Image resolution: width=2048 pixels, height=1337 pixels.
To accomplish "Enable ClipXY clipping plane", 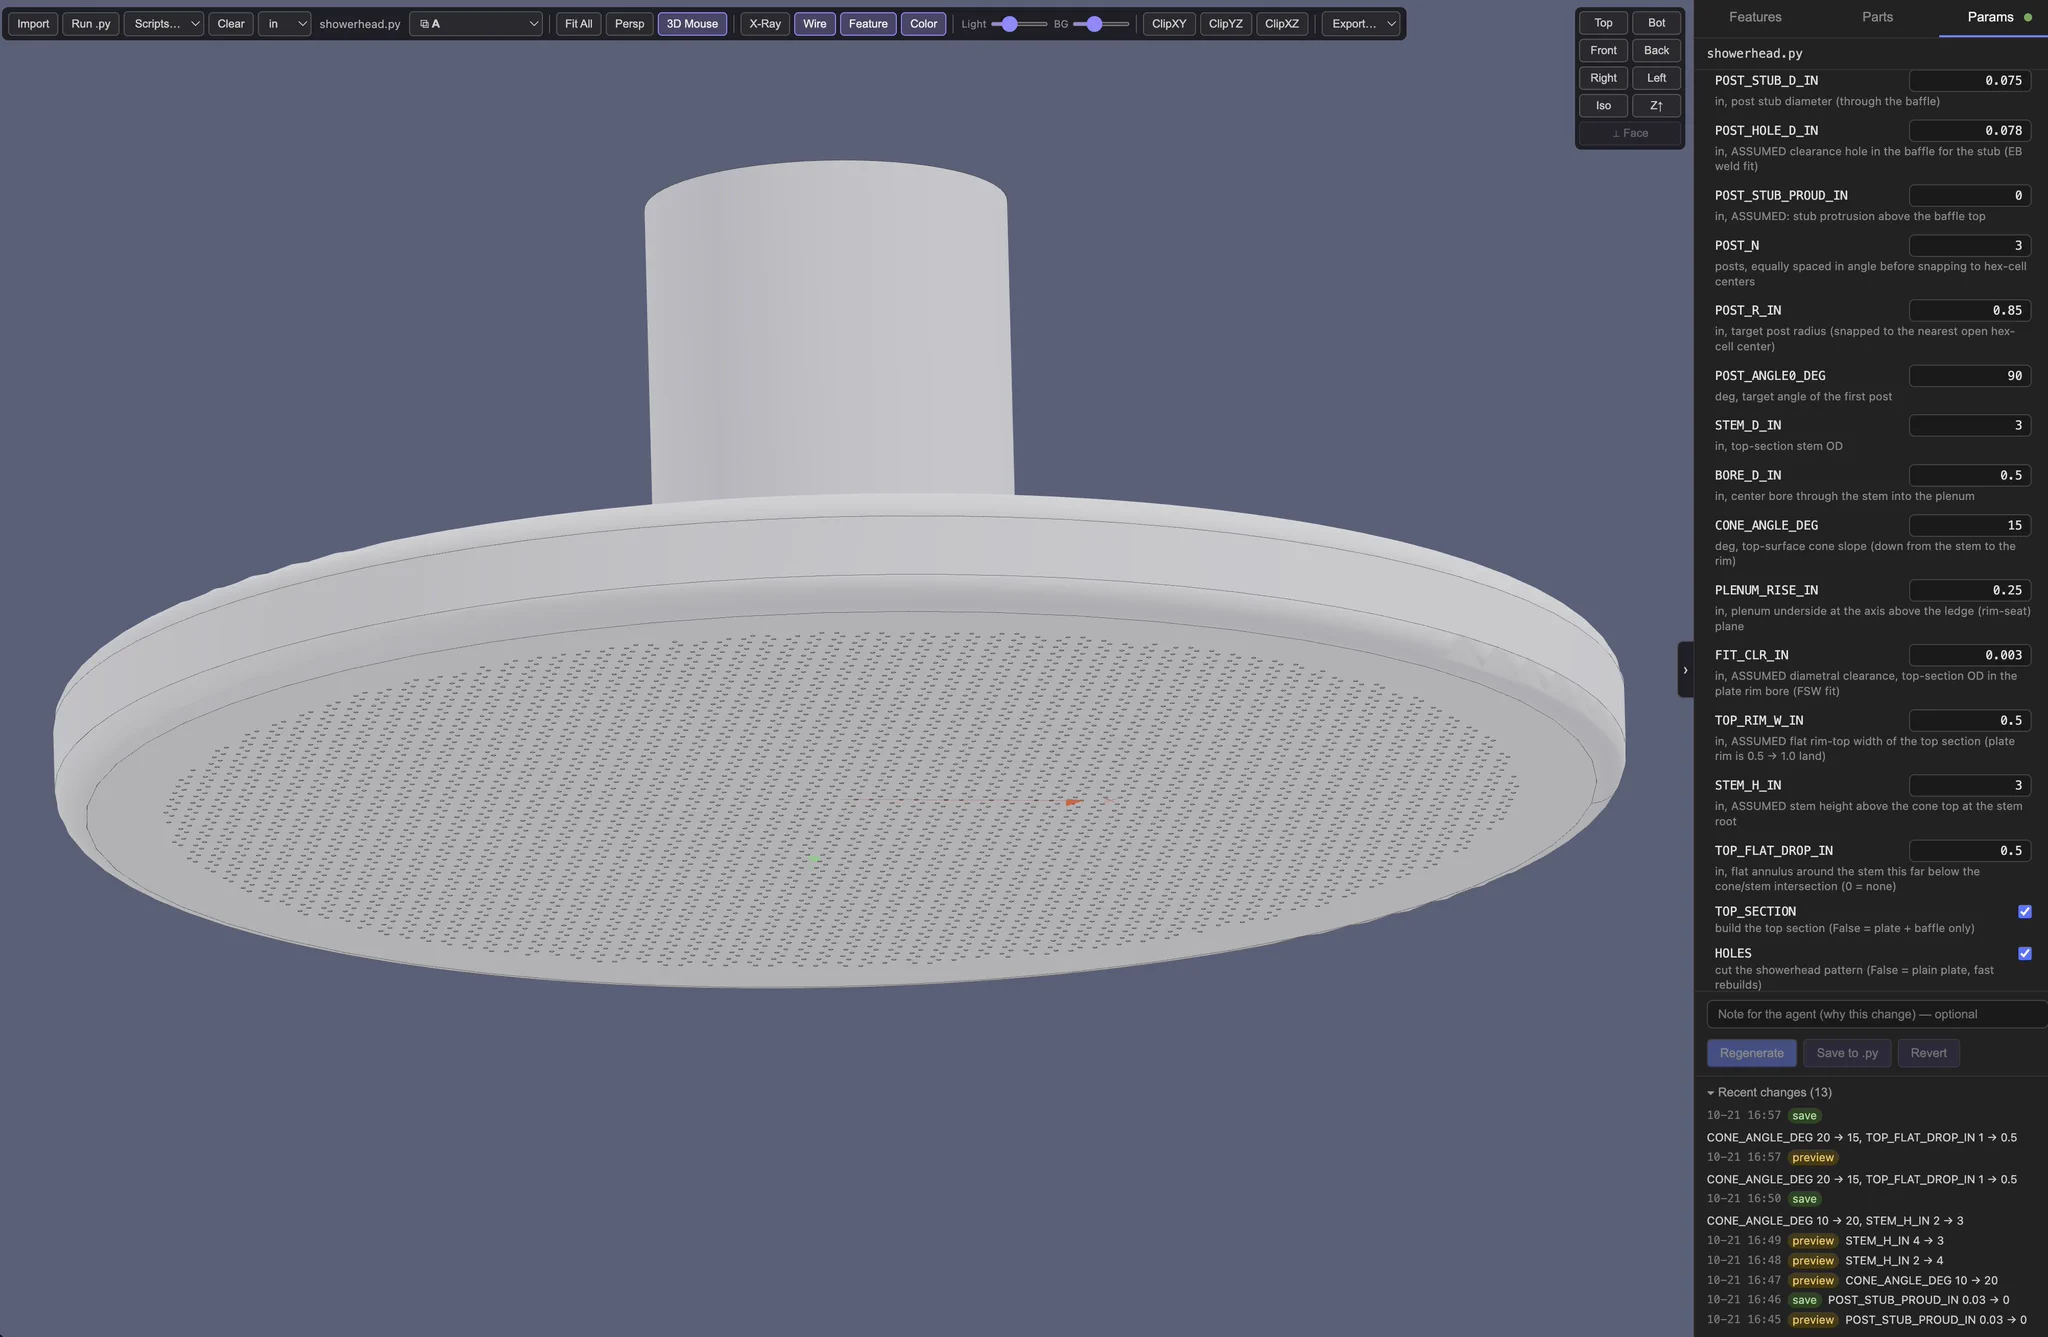I will [x=1169, y=24].
